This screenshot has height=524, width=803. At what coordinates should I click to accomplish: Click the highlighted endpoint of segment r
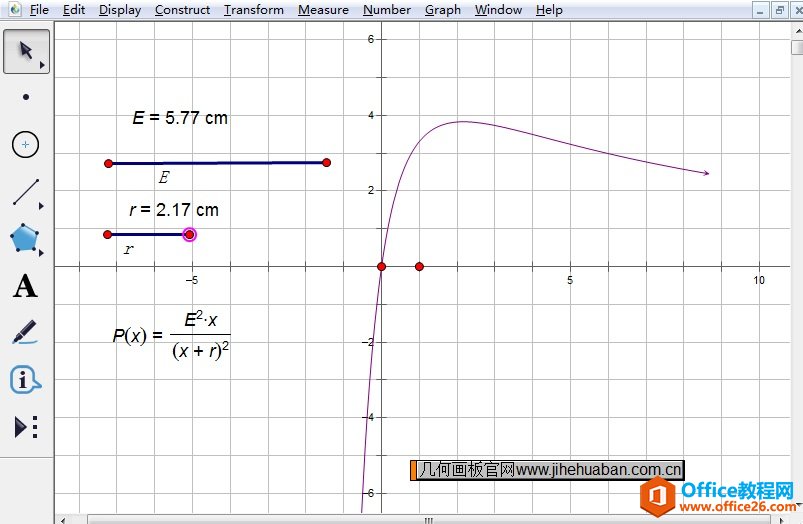click(190, 234)
